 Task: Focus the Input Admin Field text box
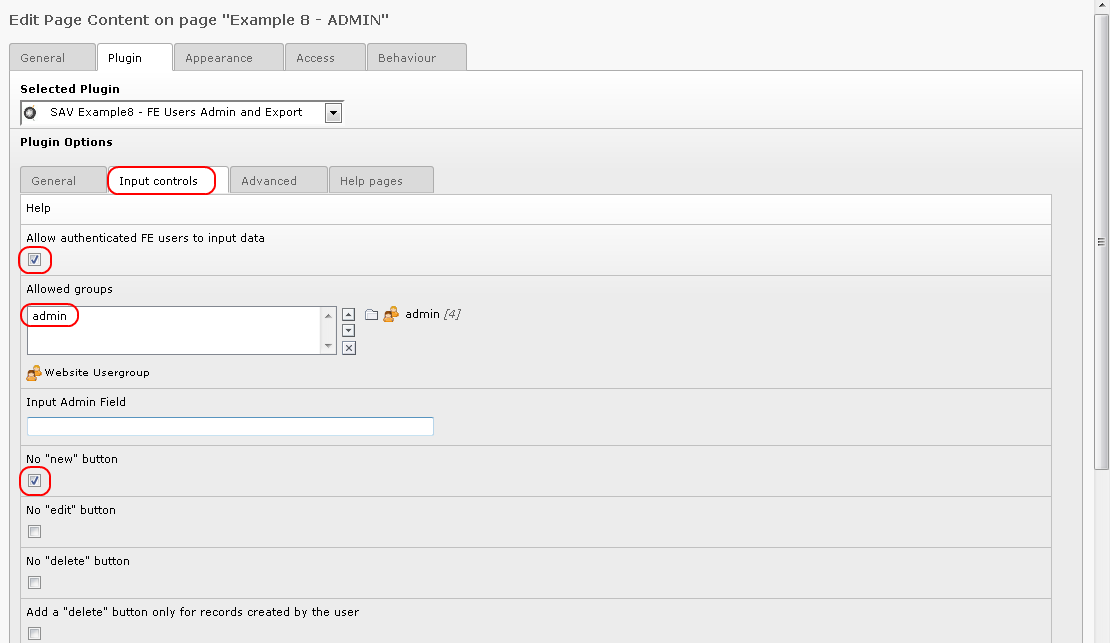click(230, 426)
